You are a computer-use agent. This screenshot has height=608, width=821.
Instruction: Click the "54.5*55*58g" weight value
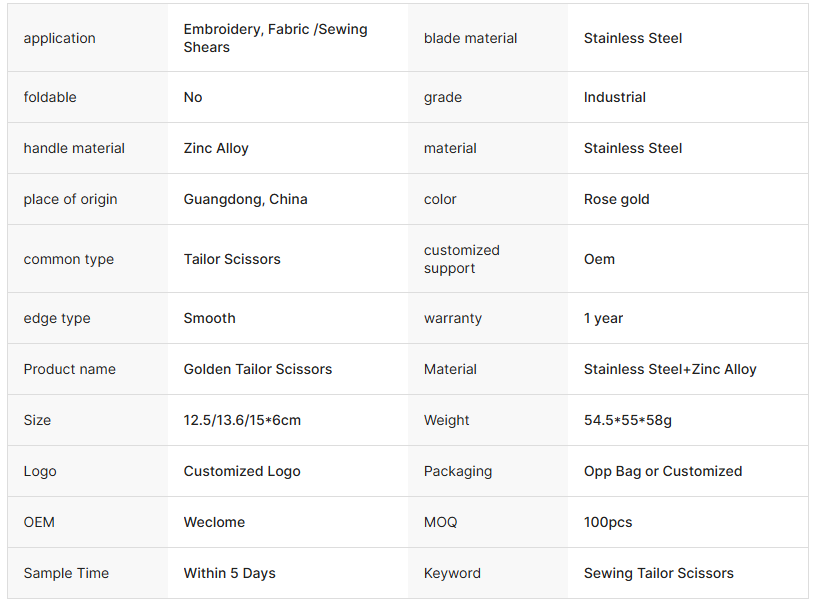coord(628,420)
